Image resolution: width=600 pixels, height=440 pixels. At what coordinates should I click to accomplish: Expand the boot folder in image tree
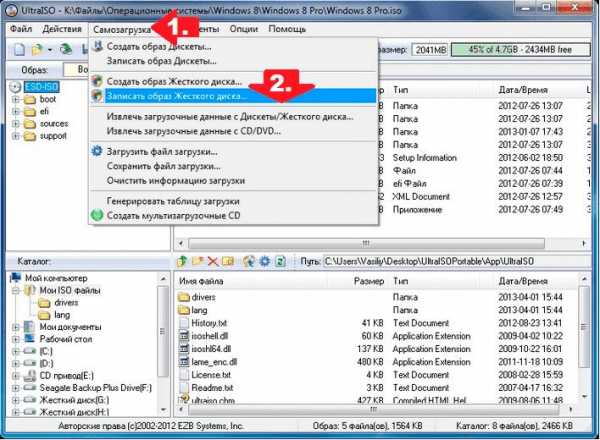pos(16,99)
